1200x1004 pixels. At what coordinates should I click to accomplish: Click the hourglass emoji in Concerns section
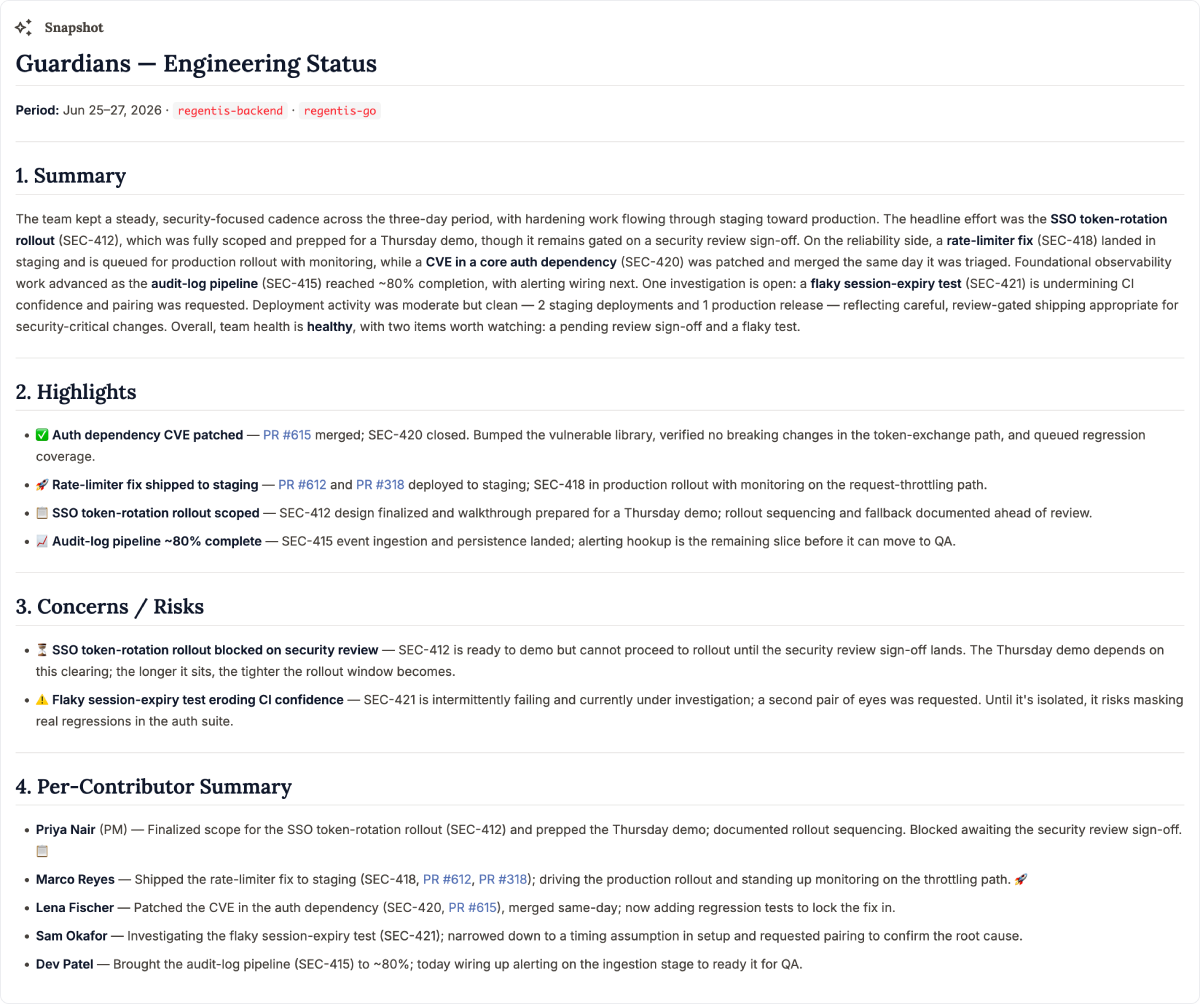[x=42, y=650]
